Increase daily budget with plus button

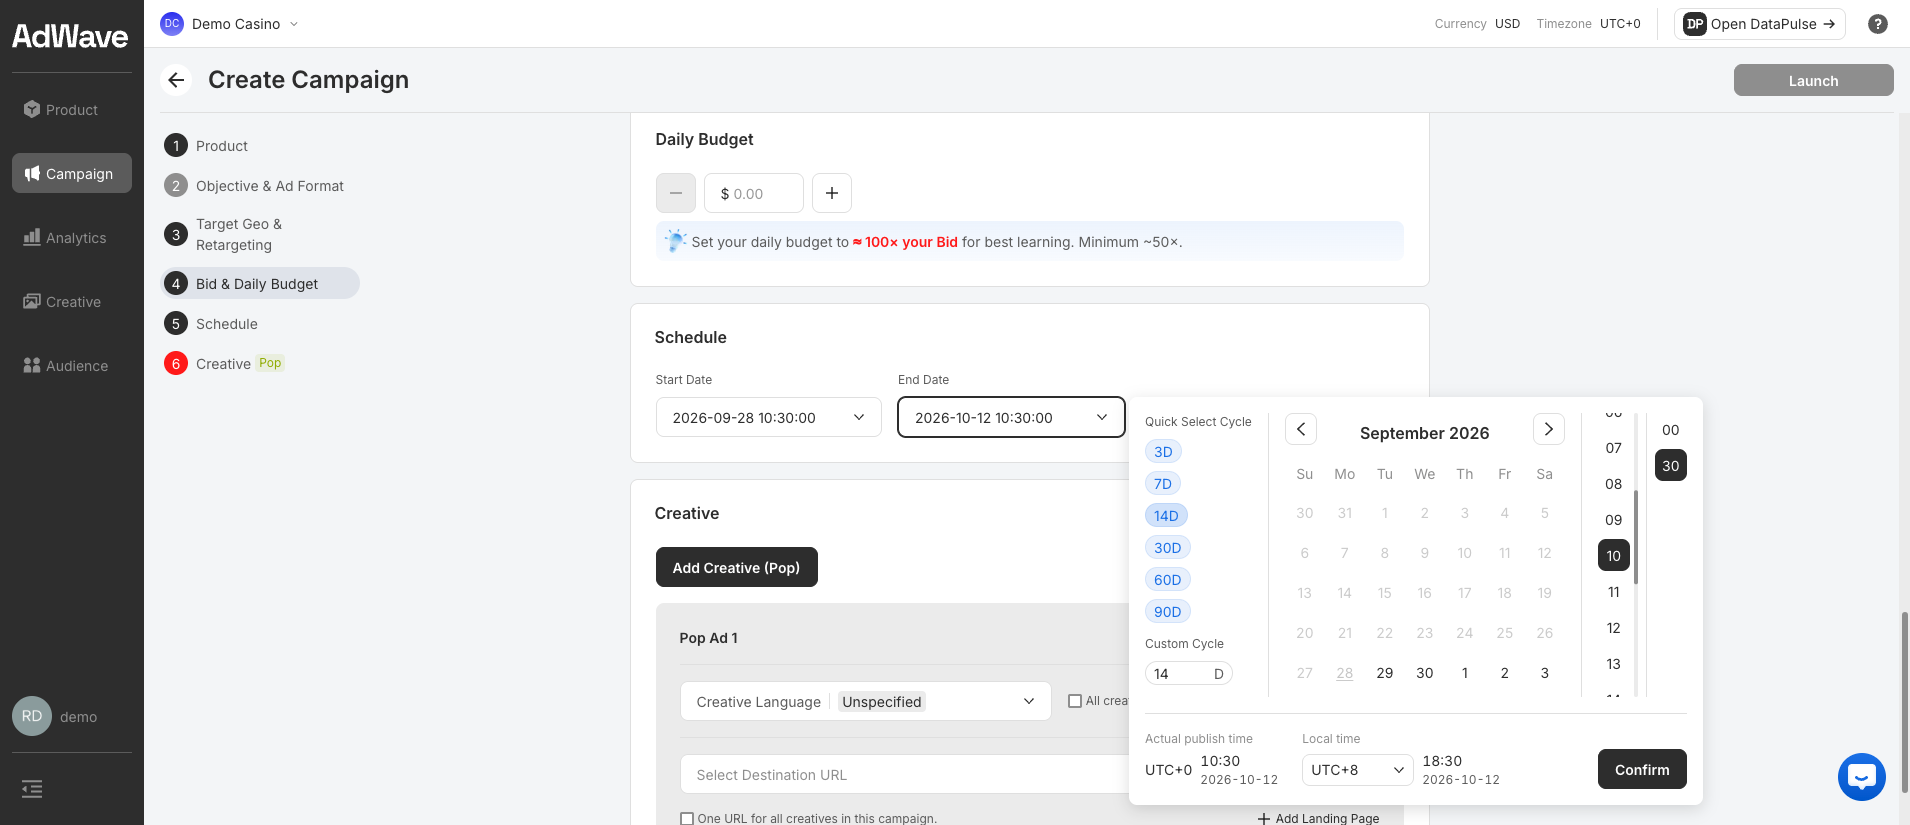pos(832,193)
